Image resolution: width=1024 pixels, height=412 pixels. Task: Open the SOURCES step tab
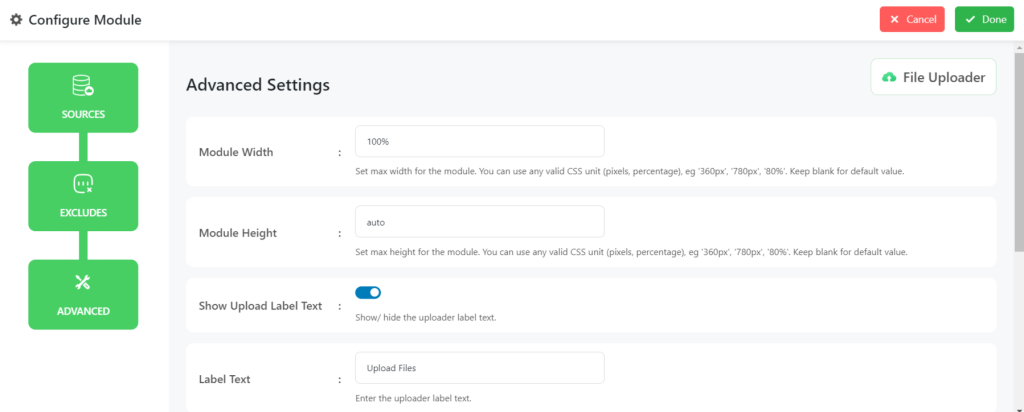[x=83, y=98]
